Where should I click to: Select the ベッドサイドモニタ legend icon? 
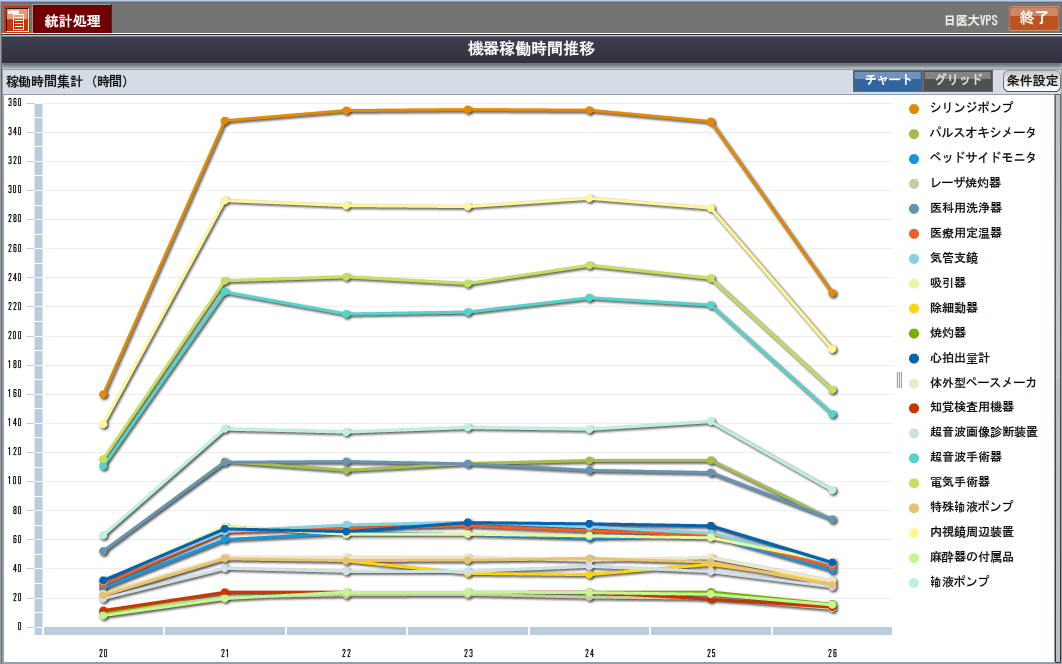(914, 158)
